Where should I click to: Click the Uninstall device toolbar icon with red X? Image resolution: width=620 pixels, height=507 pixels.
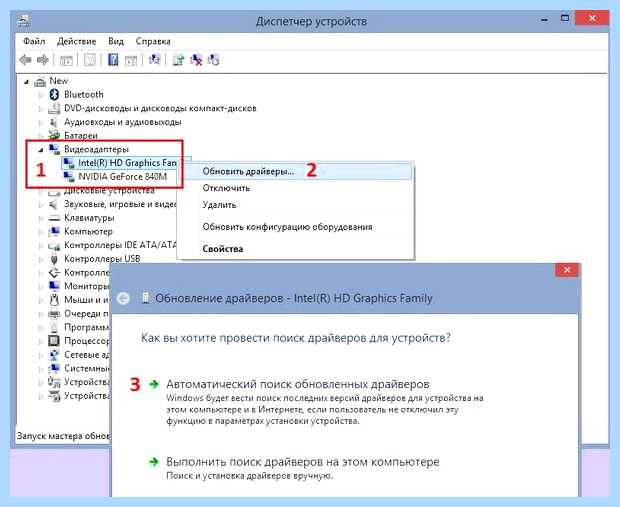[196, 60]
